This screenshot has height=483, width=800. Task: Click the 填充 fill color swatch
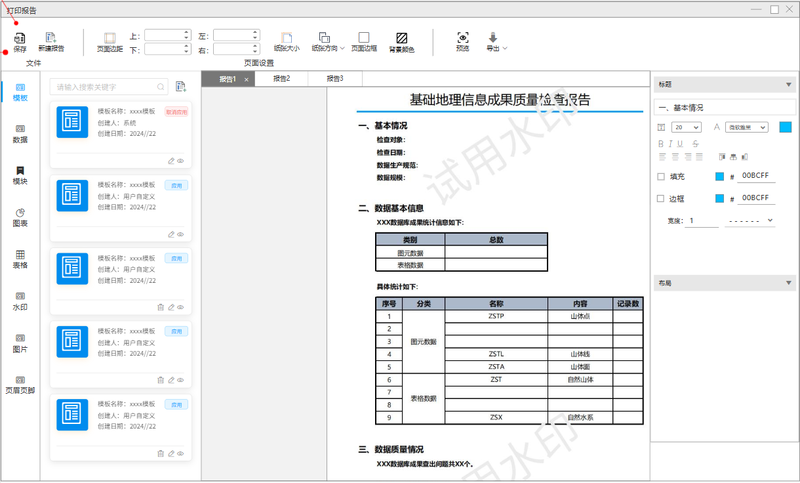[x=719, y=176]
